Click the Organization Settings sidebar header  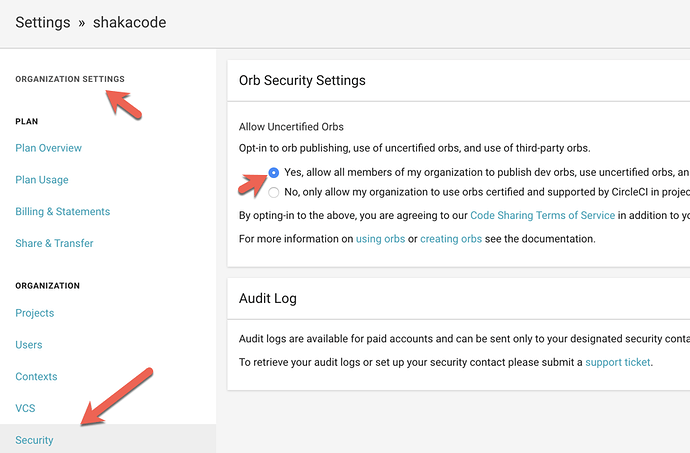(x=70, y=78)
